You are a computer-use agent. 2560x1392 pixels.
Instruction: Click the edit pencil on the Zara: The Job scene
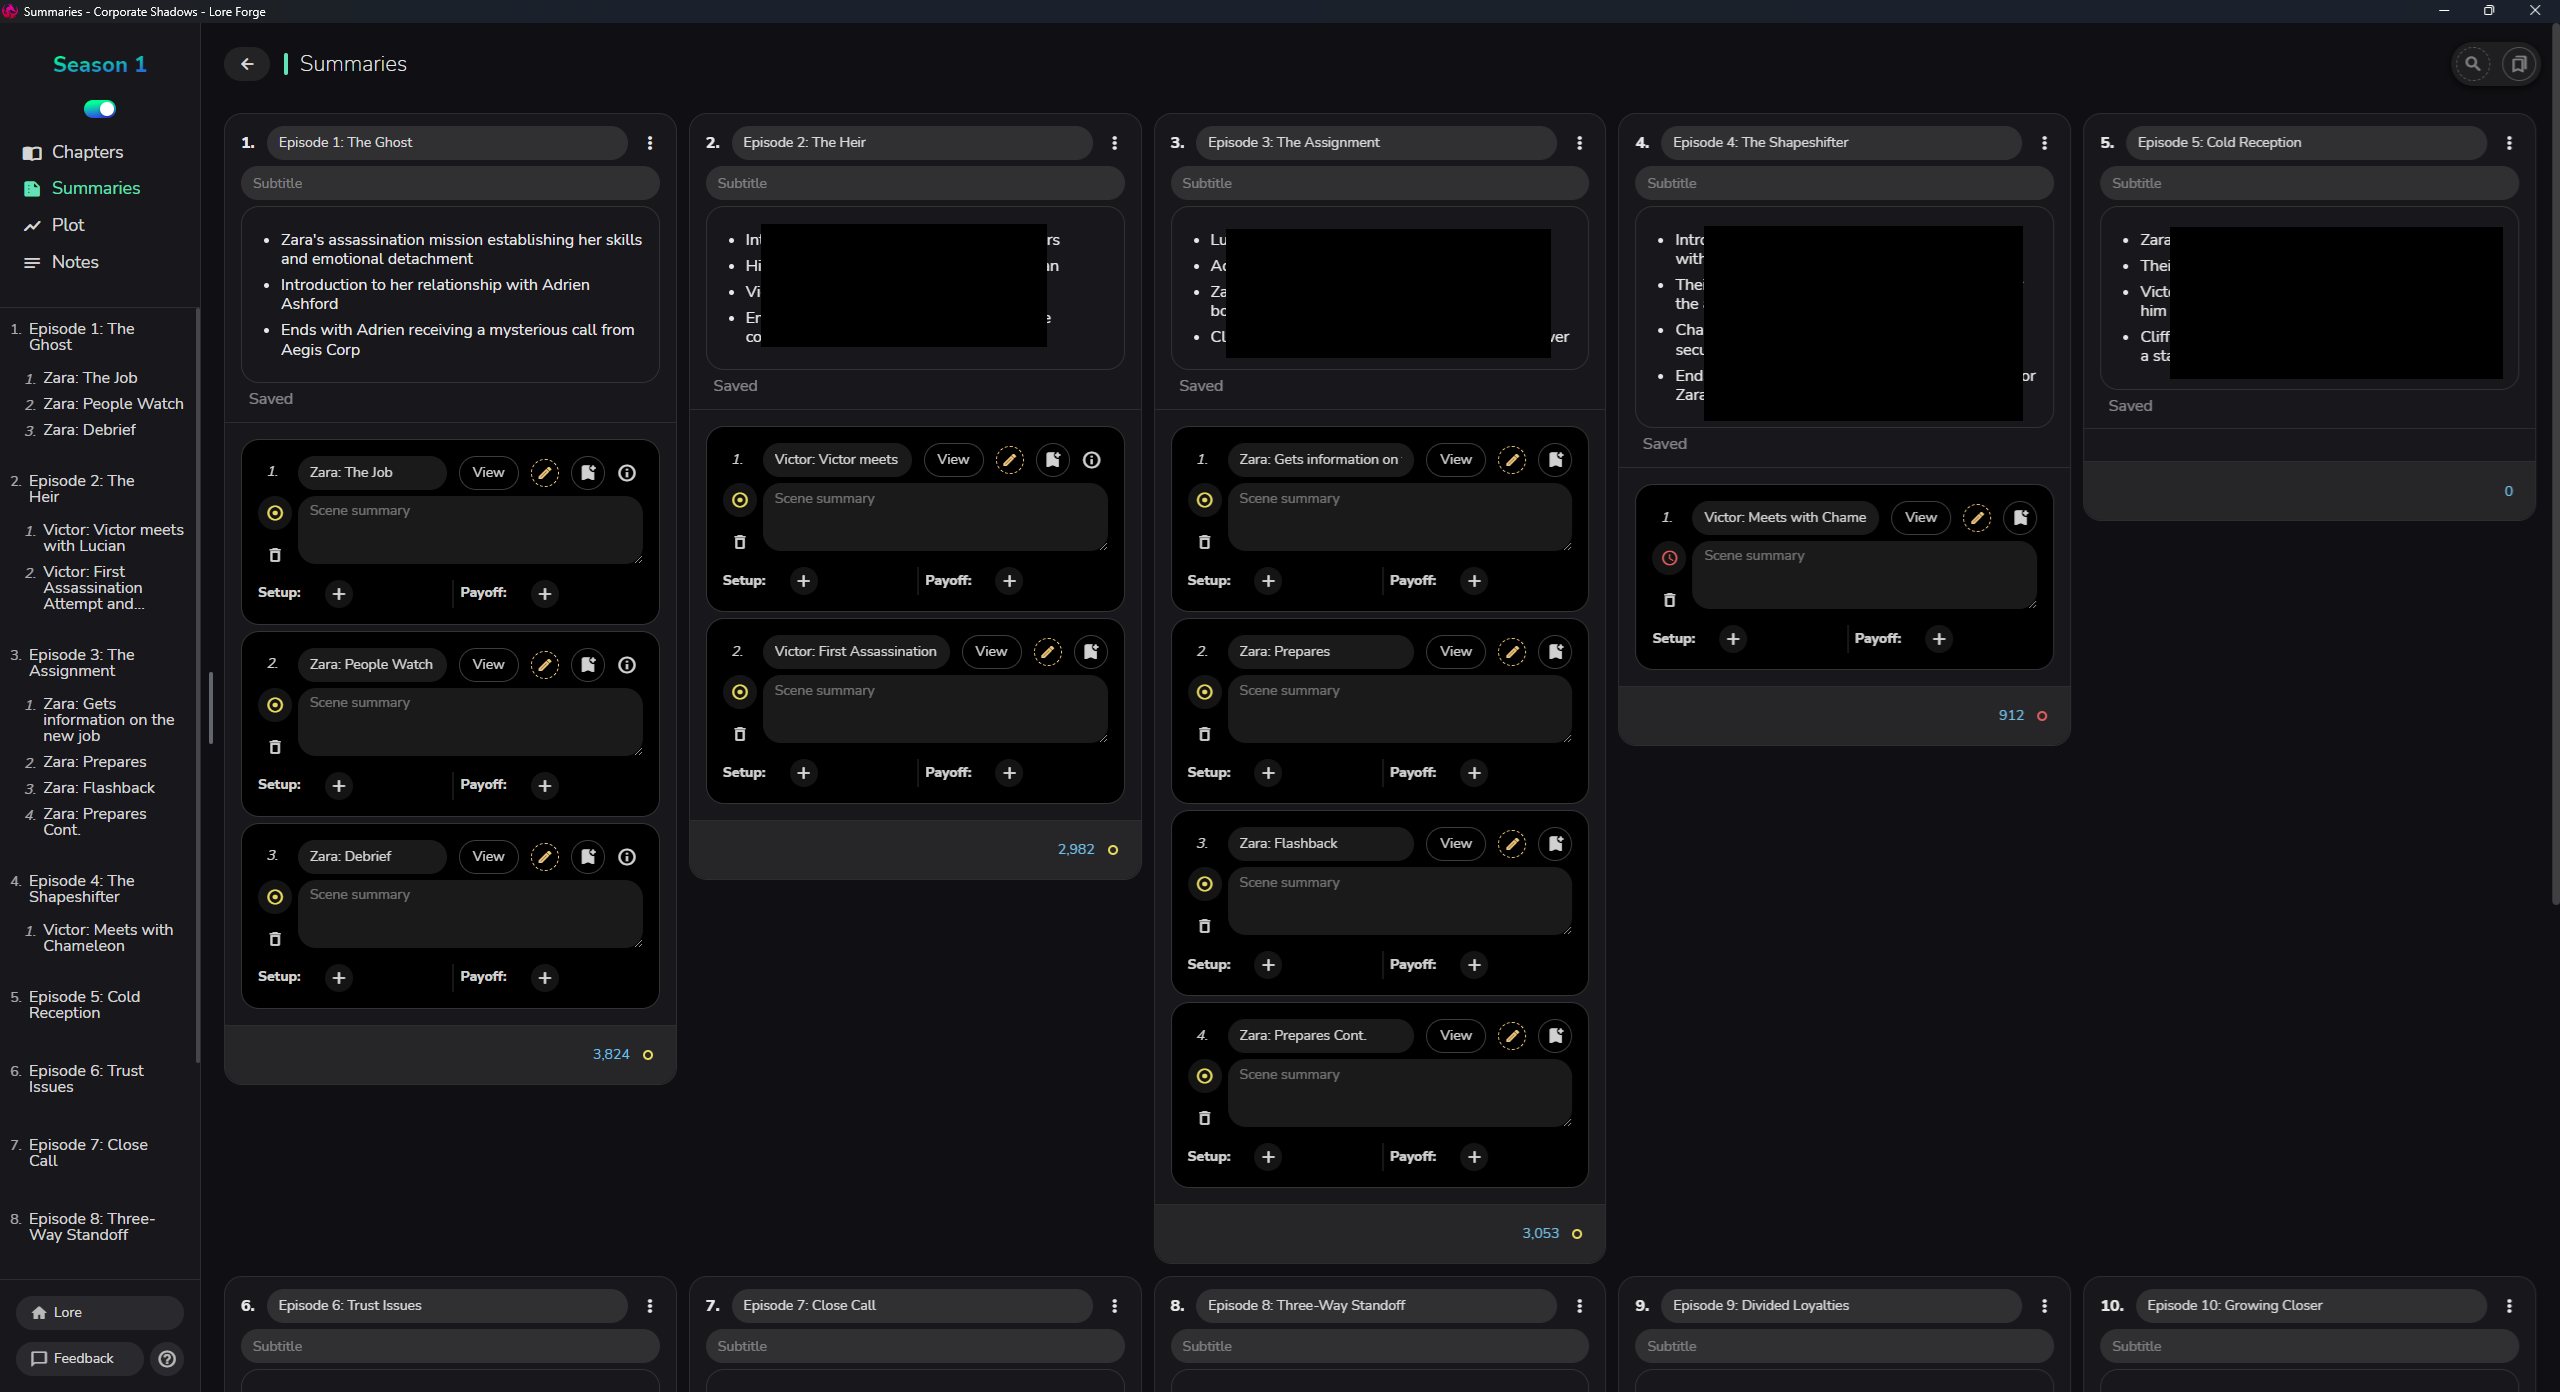(x=545, y=472)
